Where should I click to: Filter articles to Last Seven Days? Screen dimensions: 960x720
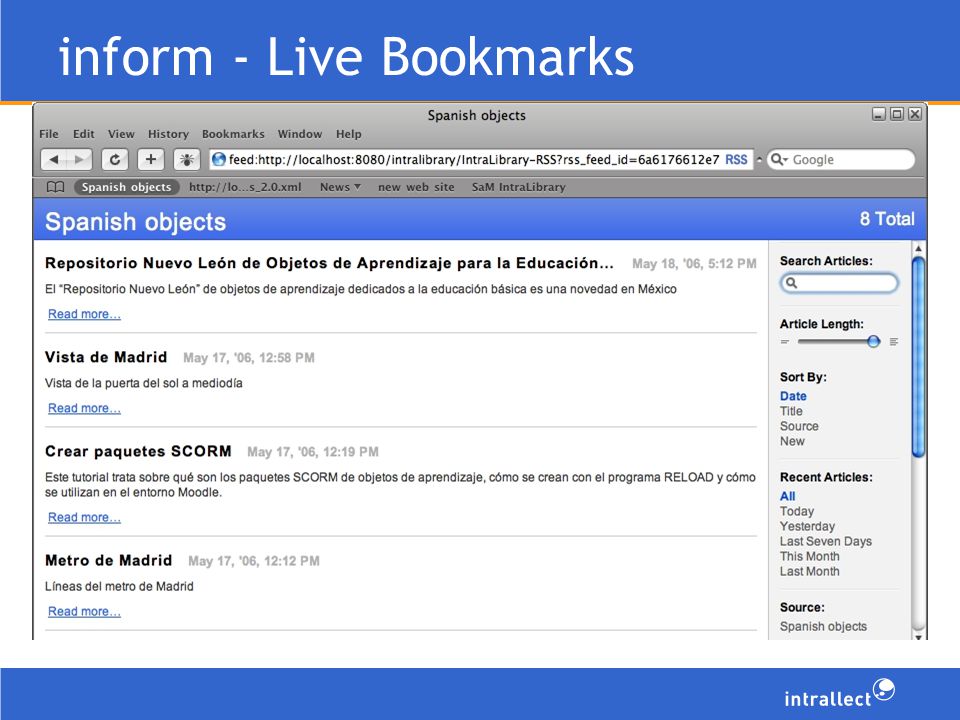(825, 541)
